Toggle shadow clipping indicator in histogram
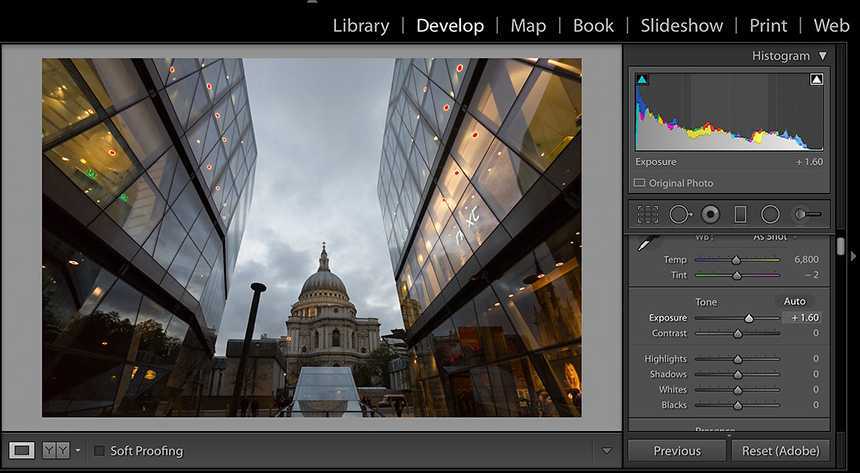Image resolution: width=860 pixels, height=473 pixels. (642, 79)
